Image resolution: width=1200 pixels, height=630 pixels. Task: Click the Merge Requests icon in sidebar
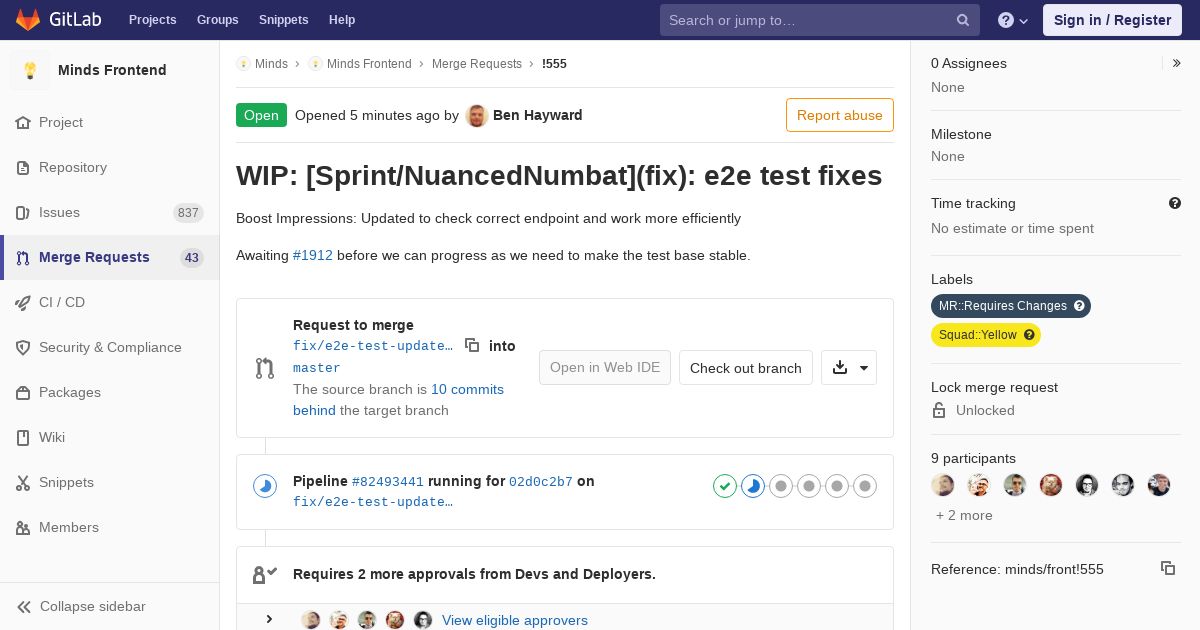[23, 257]
